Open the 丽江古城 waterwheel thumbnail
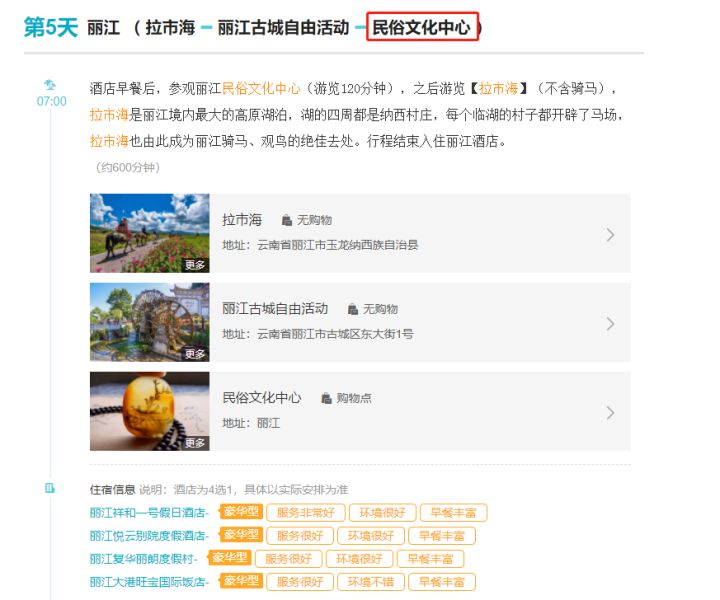This screenshot has height=600, width=720. click(149, 322)
